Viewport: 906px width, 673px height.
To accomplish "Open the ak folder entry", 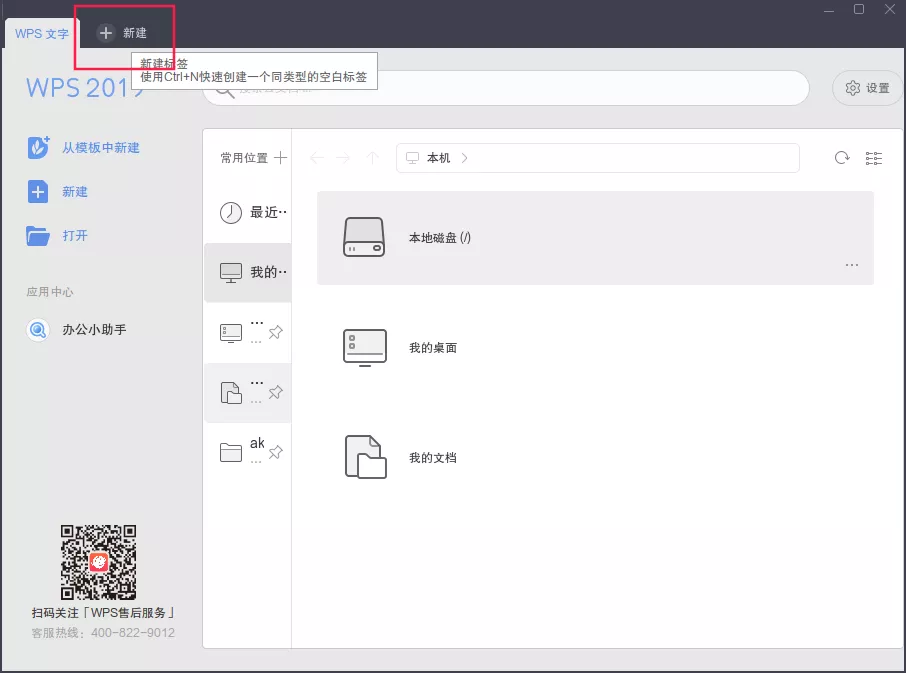I will [247, 452].
